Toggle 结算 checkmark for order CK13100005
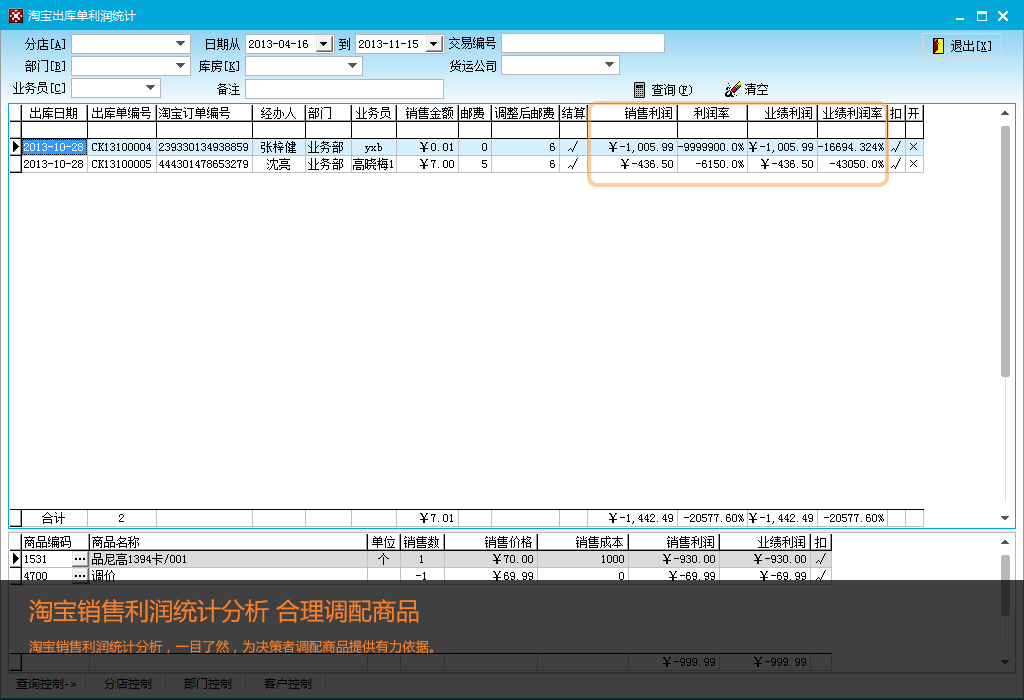Image resolution: width=1024 pixels, height=700 pixels. tap(573, 164)
